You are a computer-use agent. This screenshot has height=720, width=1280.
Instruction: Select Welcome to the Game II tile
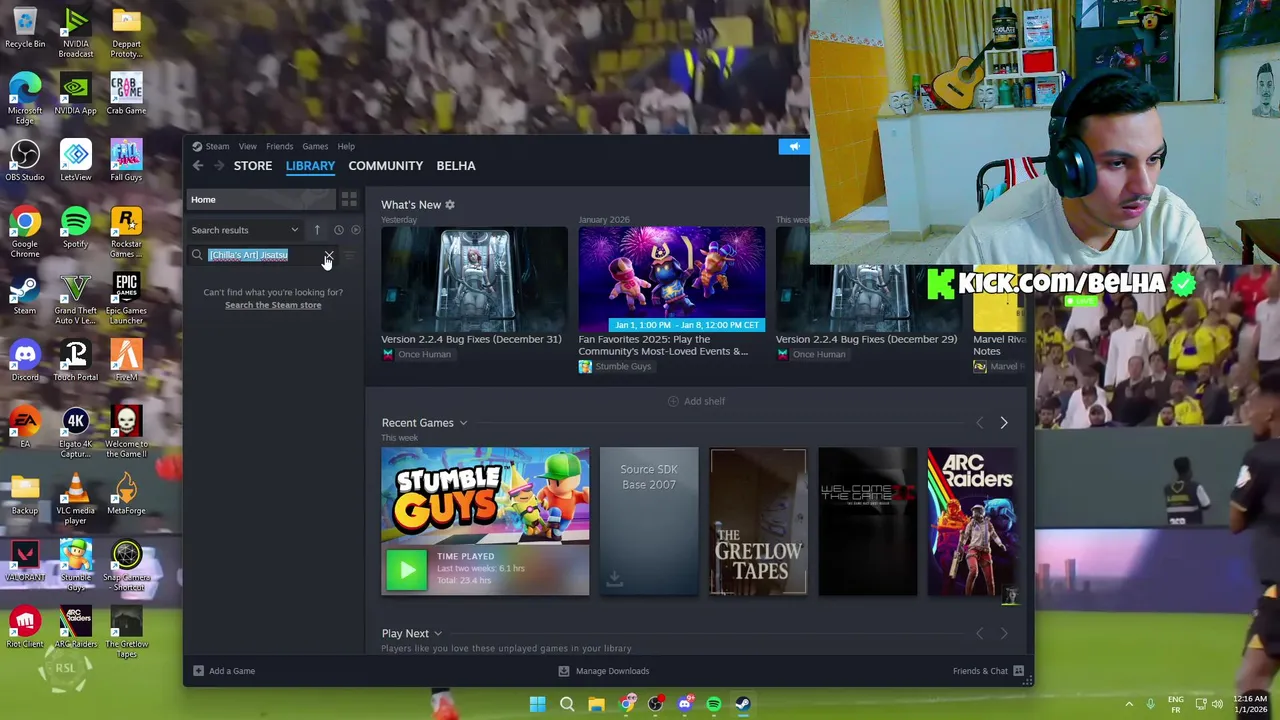[x=867, y=521]
